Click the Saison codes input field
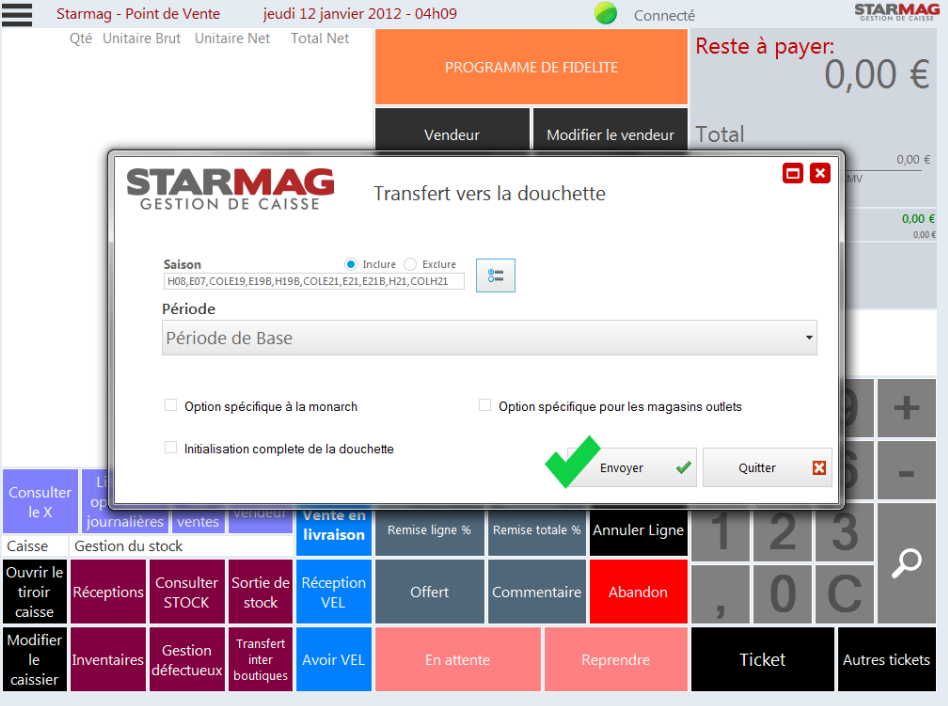This screenshot has height=706, width=948. pyautogui.click(x=314, y=281)
